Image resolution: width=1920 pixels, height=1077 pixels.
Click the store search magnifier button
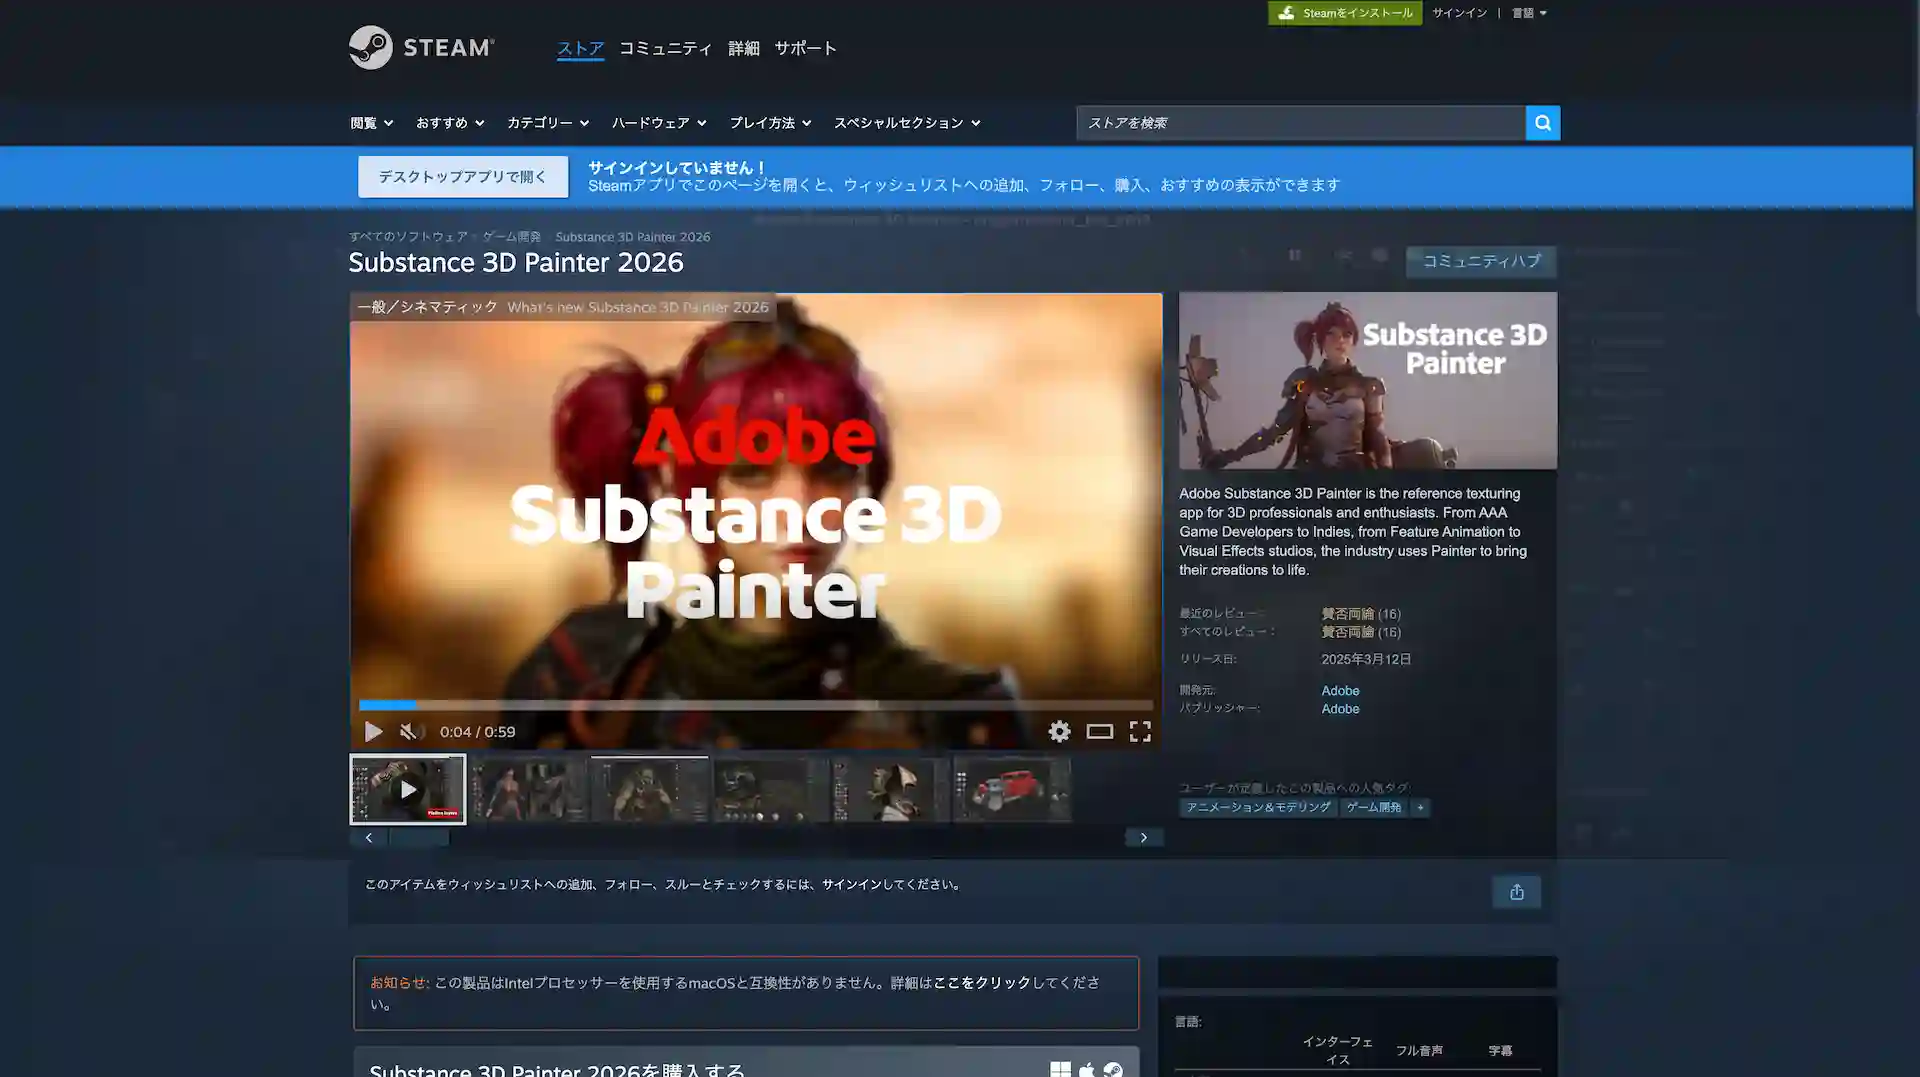coord(1542,123)
